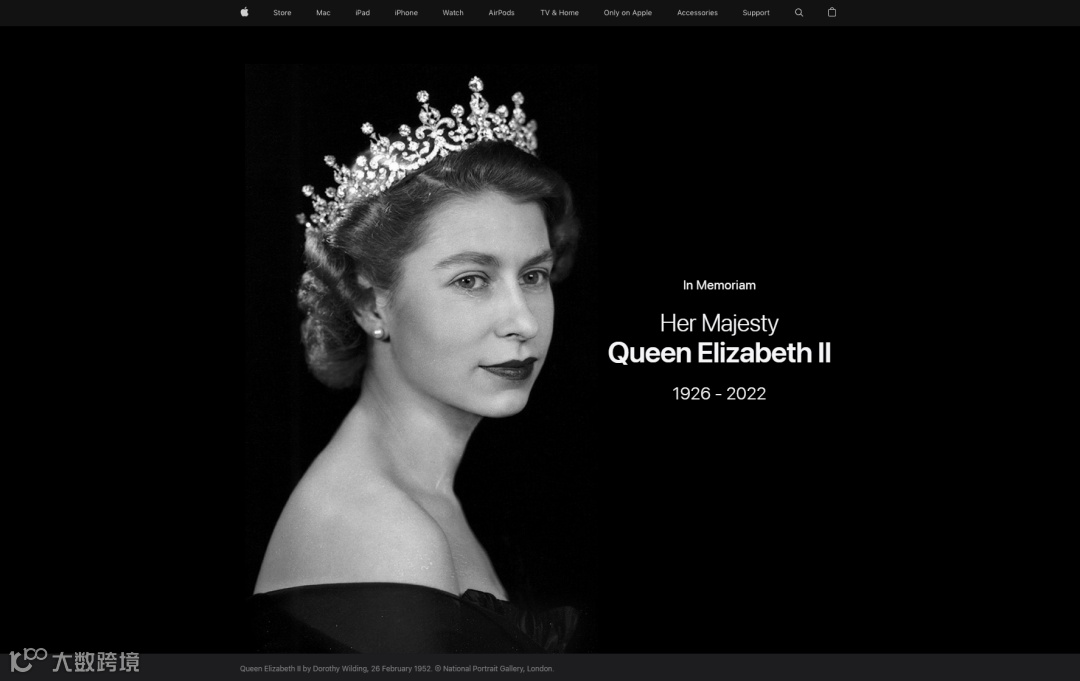Click the 'Queen Elizabeth II' headline
Viewport: 1080px width, 681px height.
(719, 353)
